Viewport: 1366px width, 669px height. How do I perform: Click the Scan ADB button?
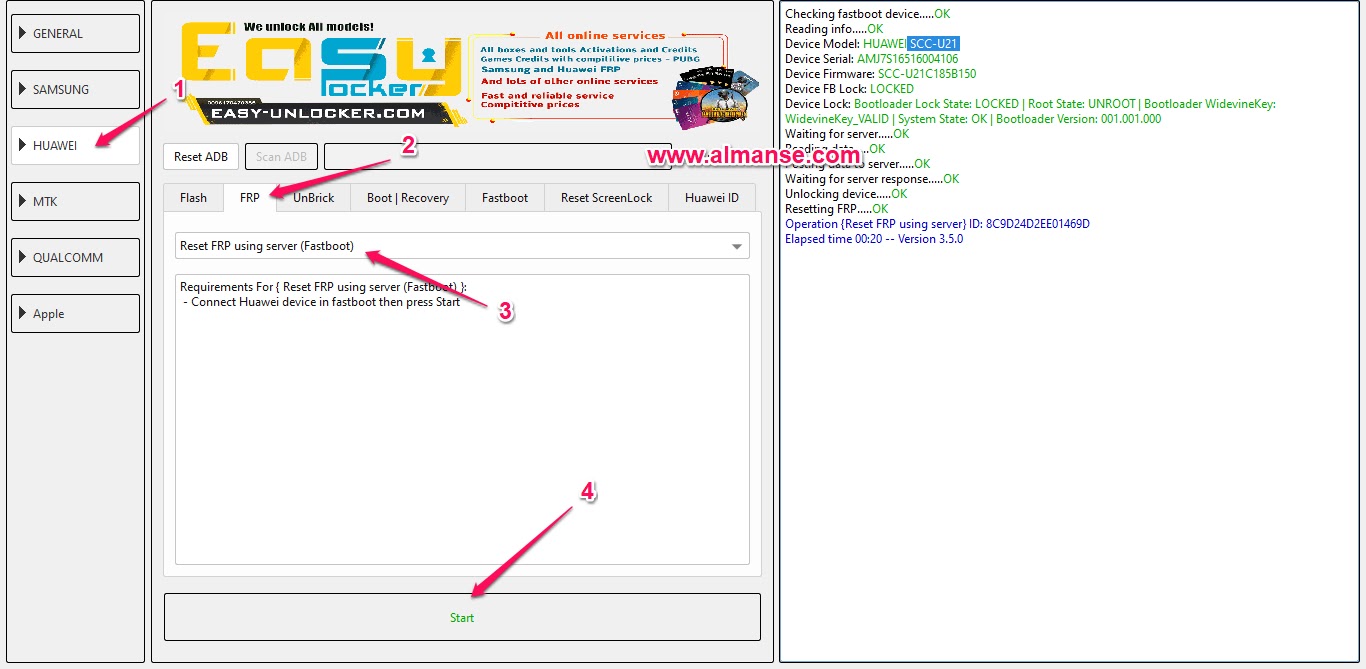(x=281, y=156)
